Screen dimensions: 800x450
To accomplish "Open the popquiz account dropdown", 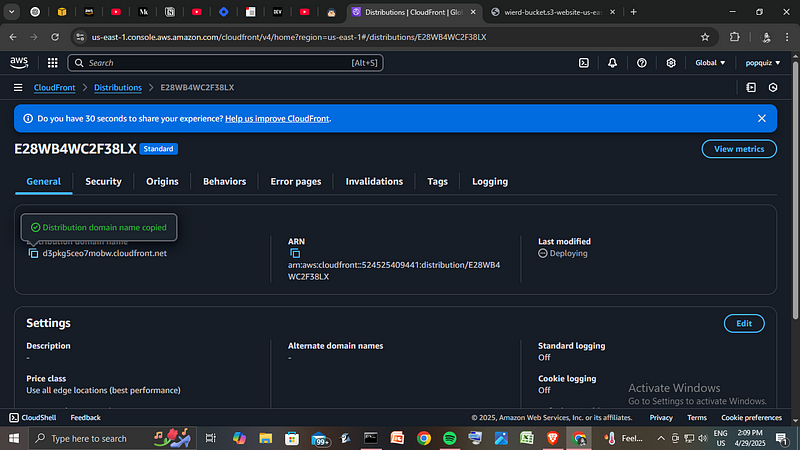I will (x=763, y=63).
